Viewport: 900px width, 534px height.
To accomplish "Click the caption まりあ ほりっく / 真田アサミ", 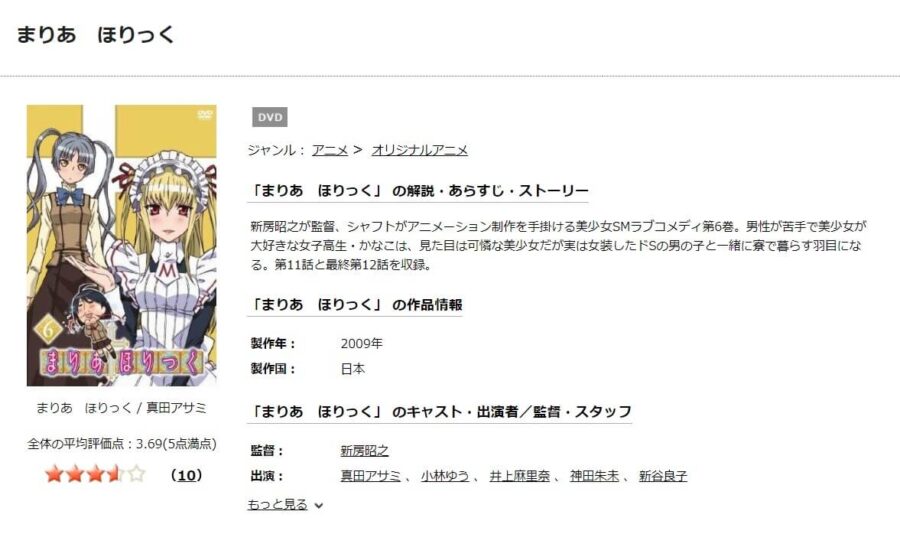I will point(122,408).
